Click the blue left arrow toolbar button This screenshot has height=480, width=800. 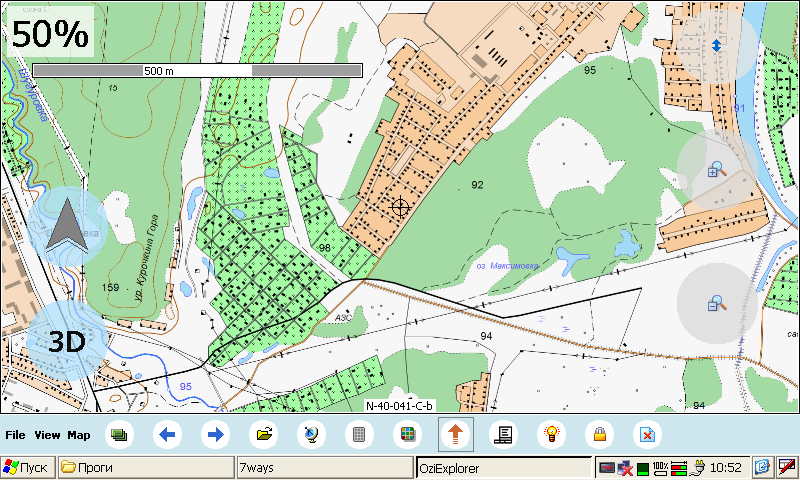[168, 435]
